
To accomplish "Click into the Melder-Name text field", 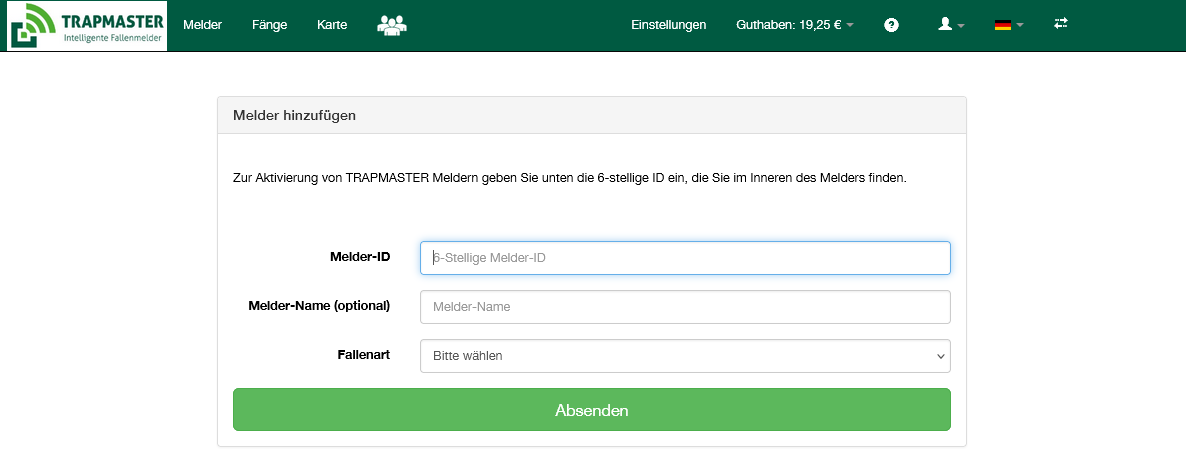I will click(685, 307).
